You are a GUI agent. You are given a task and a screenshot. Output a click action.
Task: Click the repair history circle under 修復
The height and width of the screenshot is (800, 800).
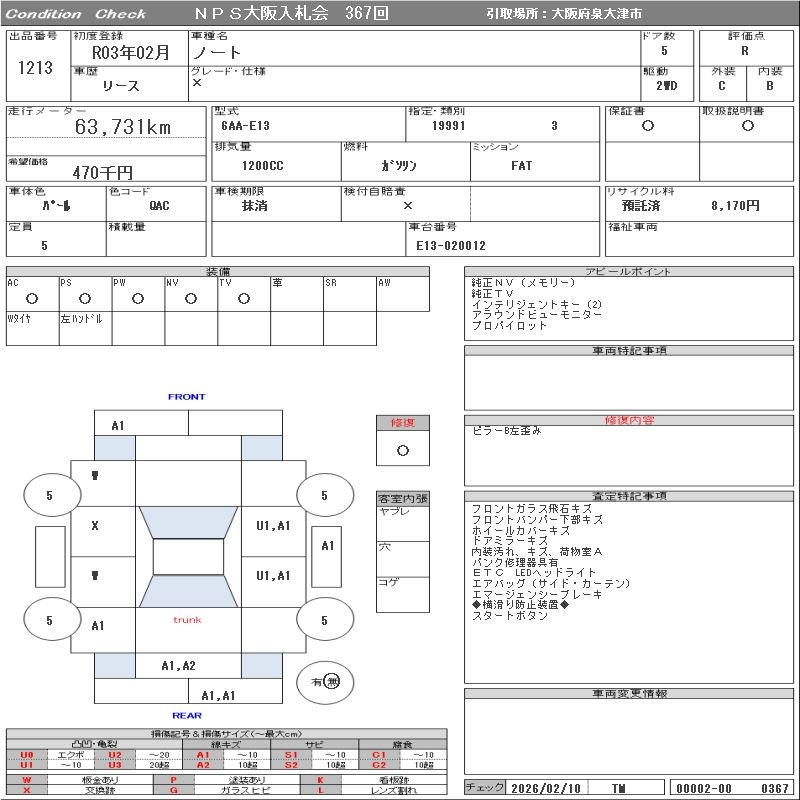(x=403, y=451)
